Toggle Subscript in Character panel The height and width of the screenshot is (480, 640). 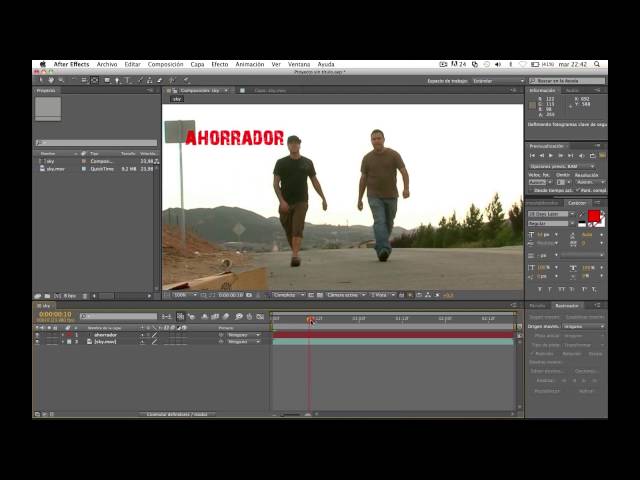click(x=594, y=289)
